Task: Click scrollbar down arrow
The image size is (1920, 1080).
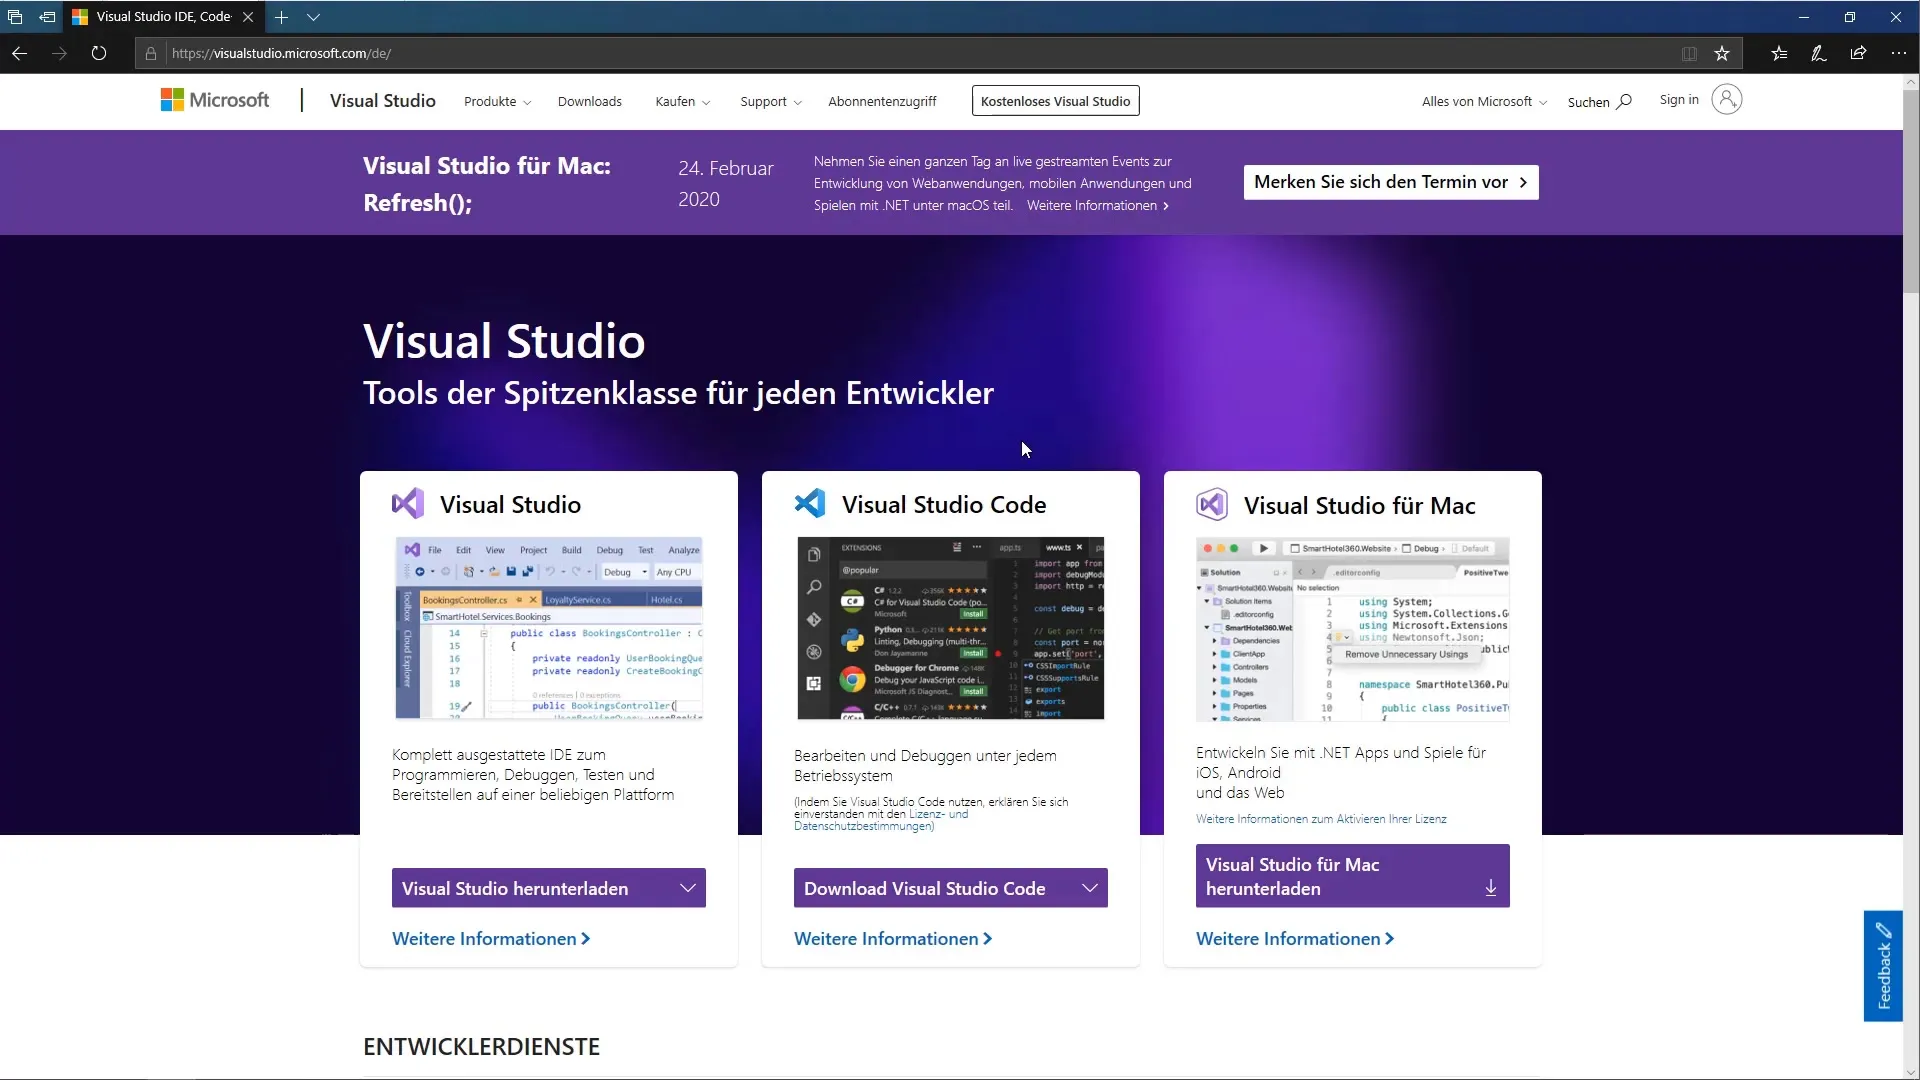Action: pos(1911,1071)
